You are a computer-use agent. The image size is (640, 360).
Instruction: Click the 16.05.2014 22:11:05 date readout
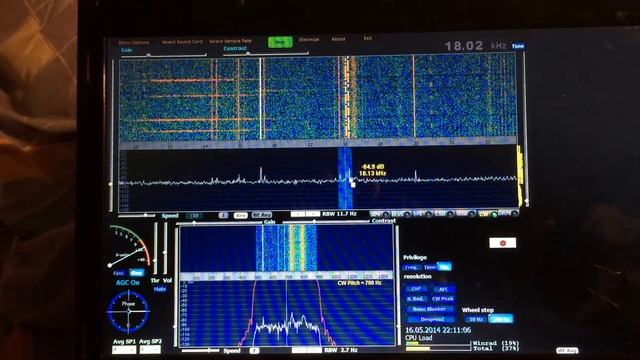point(438,330)
